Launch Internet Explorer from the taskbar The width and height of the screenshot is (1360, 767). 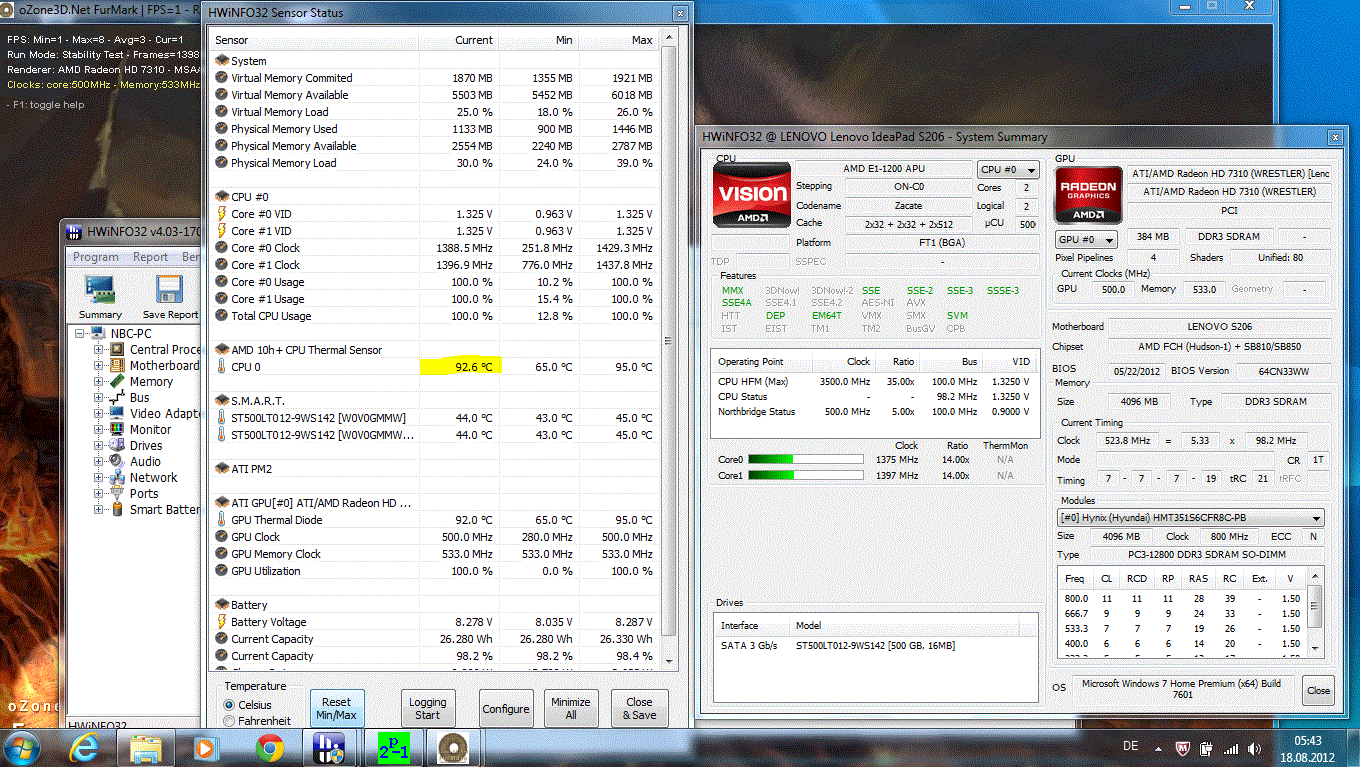tap(85, 747)
